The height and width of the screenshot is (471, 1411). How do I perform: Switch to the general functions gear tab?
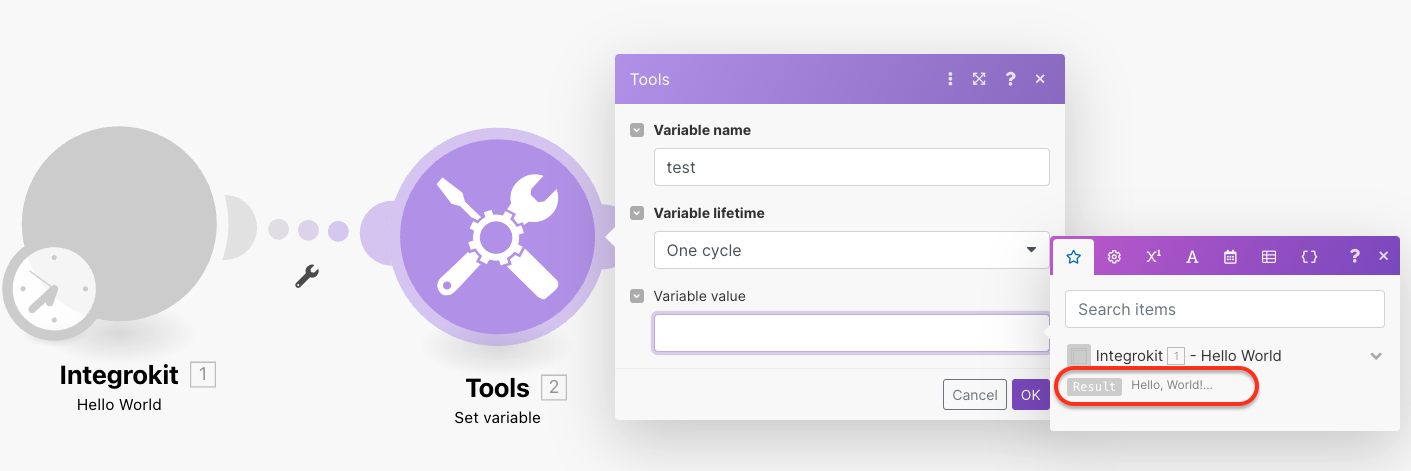[1114, 257]
